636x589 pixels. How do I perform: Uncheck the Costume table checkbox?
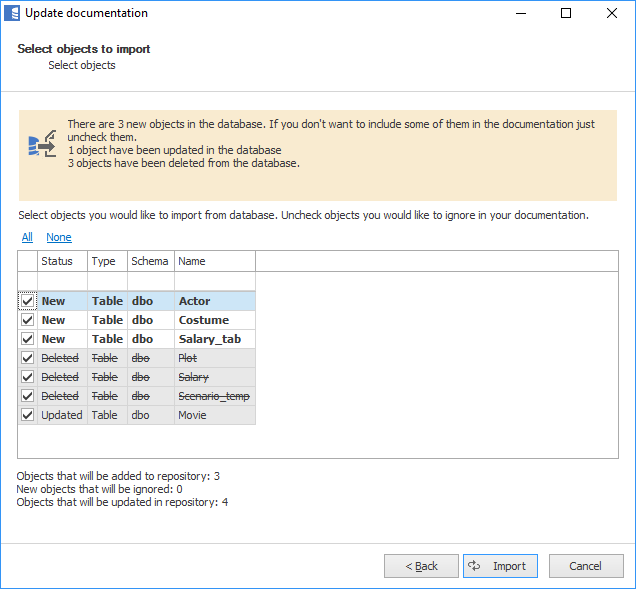point(27,320)
